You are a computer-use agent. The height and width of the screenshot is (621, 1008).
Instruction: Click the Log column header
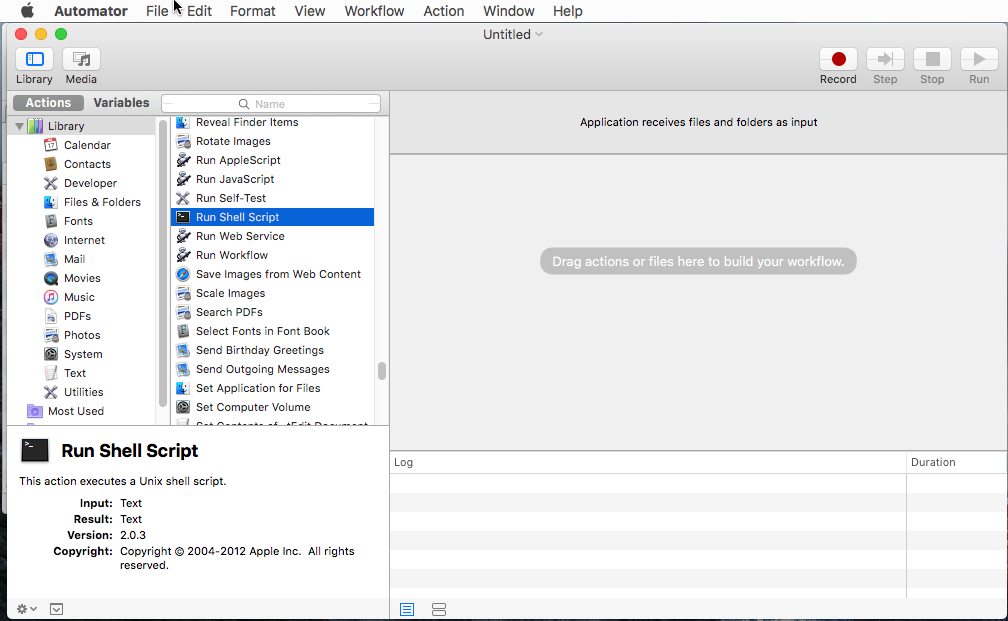click(648, 462)
